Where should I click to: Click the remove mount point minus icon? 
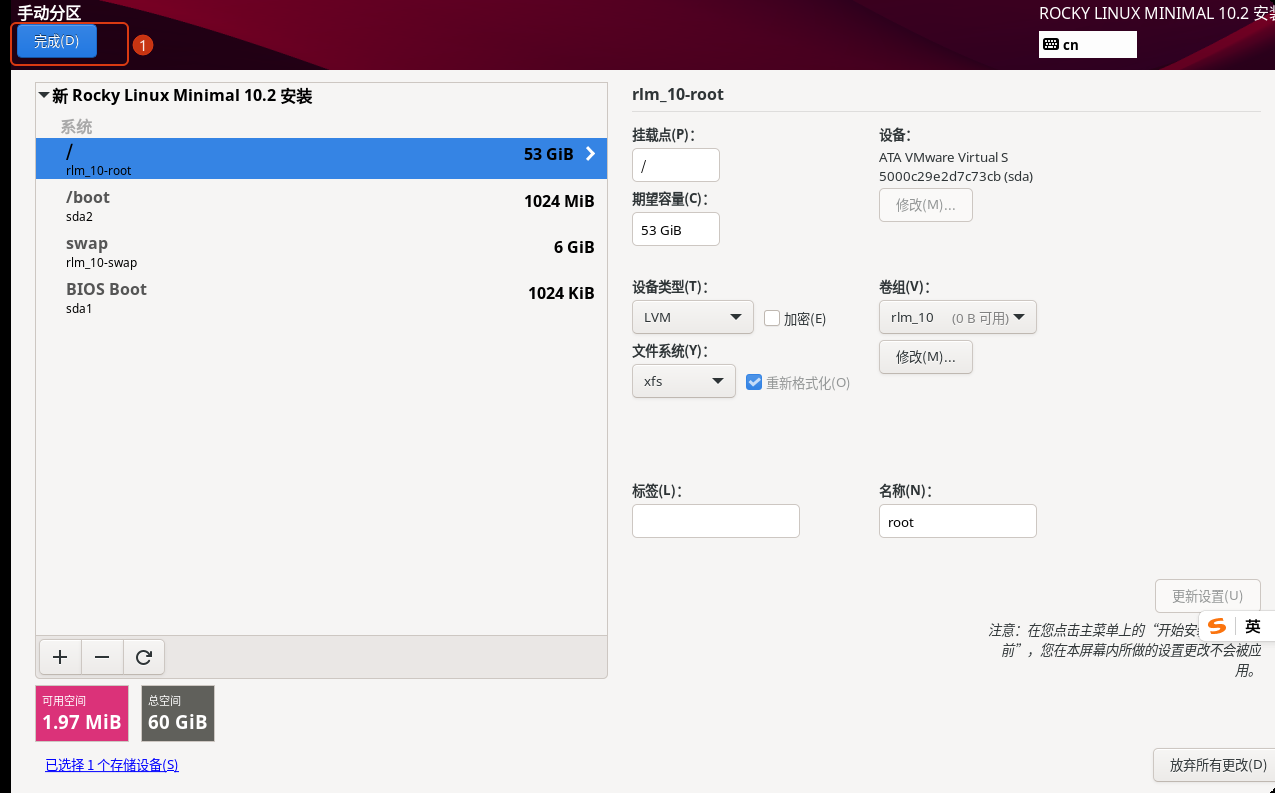102,657
